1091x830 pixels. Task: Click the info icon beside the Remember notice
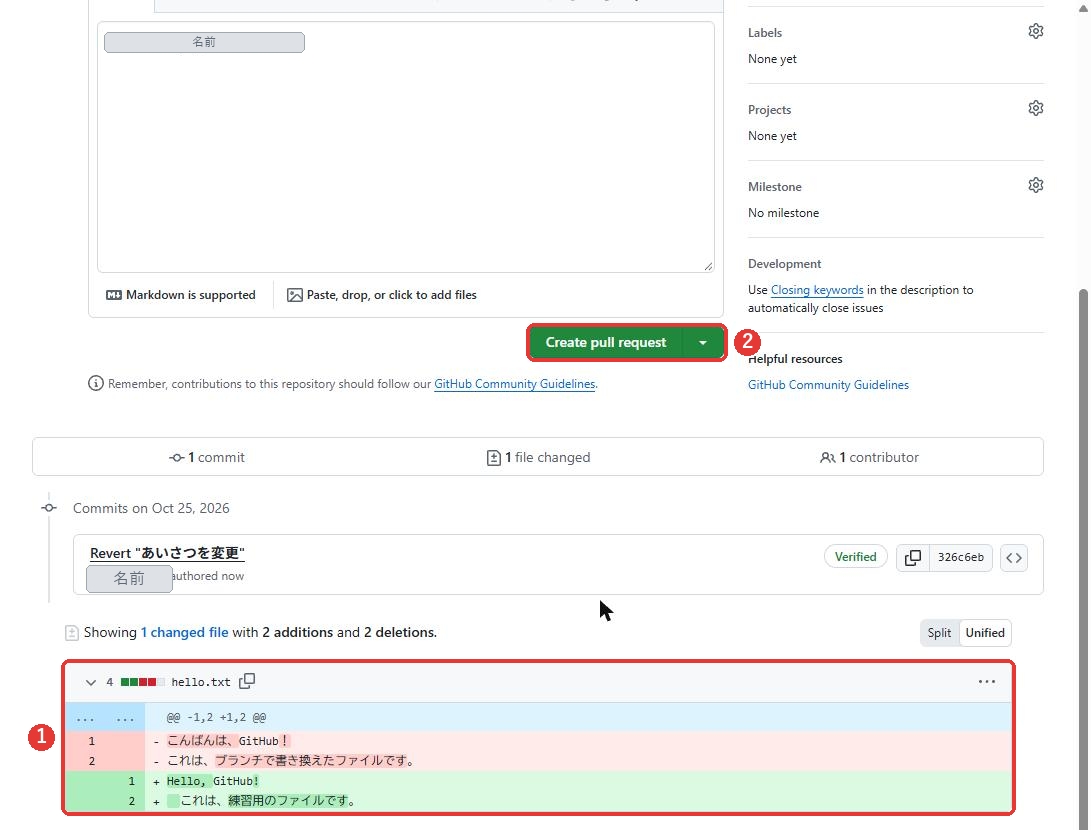tap(96, 383)
